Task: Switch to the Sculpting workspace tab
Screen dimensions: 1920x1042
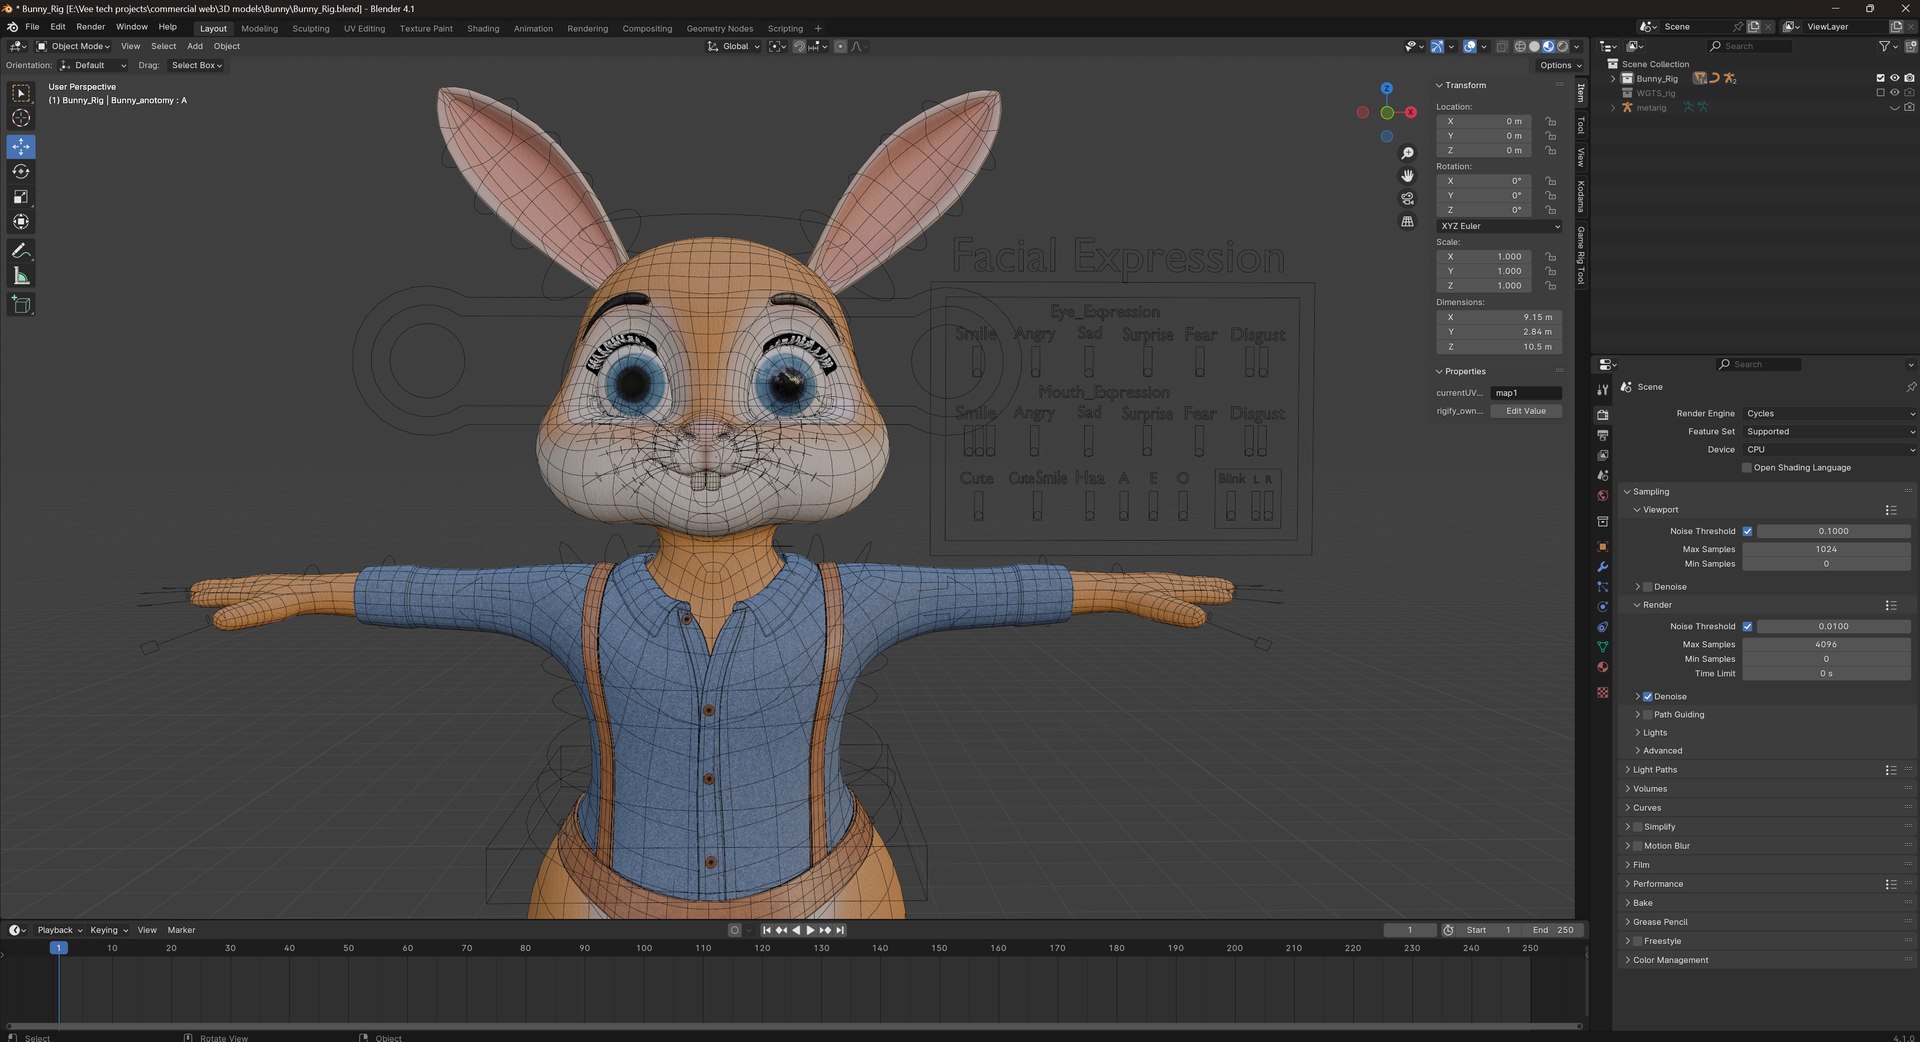Action: 310,28
